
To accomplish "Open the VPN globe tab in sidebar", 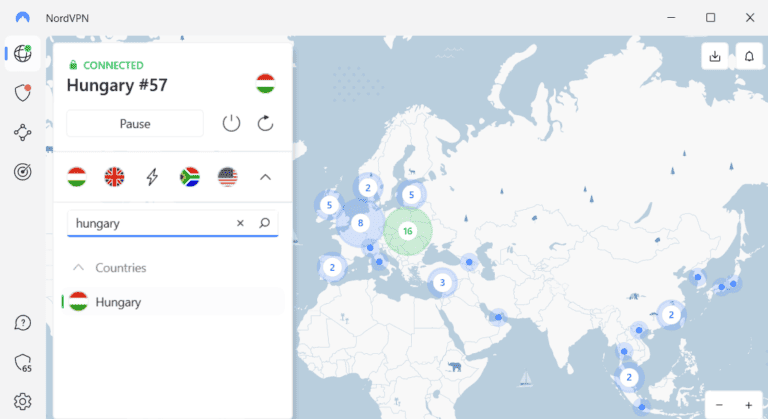I will 22,54.
